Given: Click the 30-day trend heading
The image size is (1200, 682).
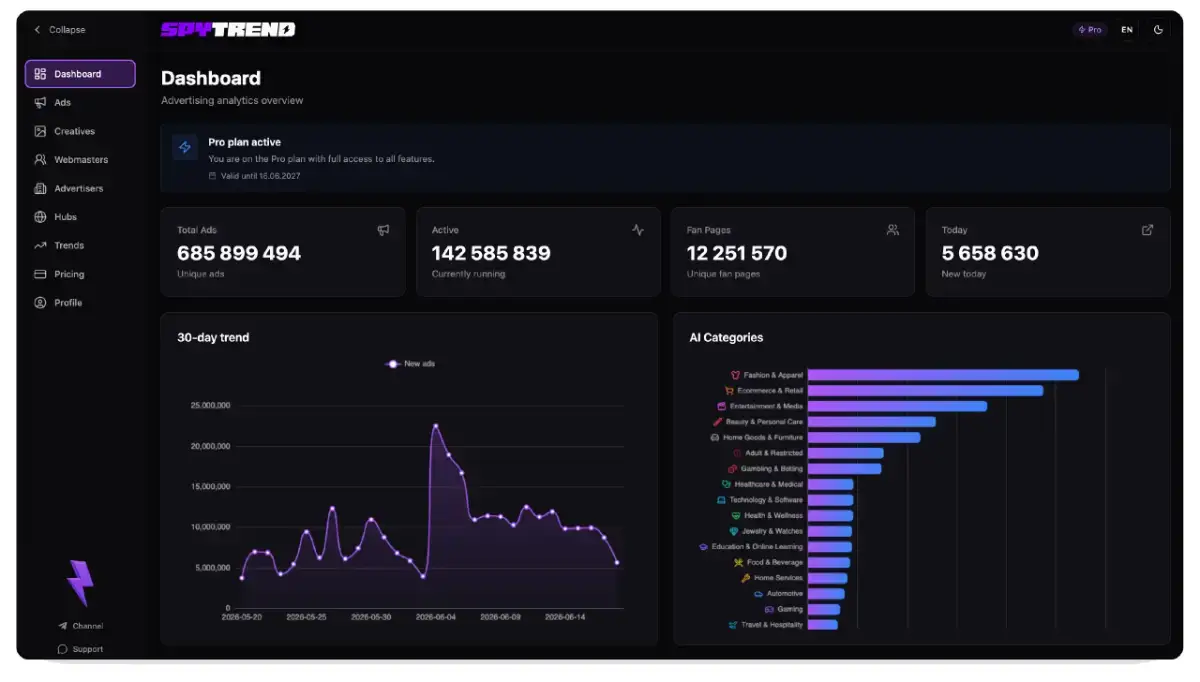Looking at the screenshot, I should coord(213,338).
